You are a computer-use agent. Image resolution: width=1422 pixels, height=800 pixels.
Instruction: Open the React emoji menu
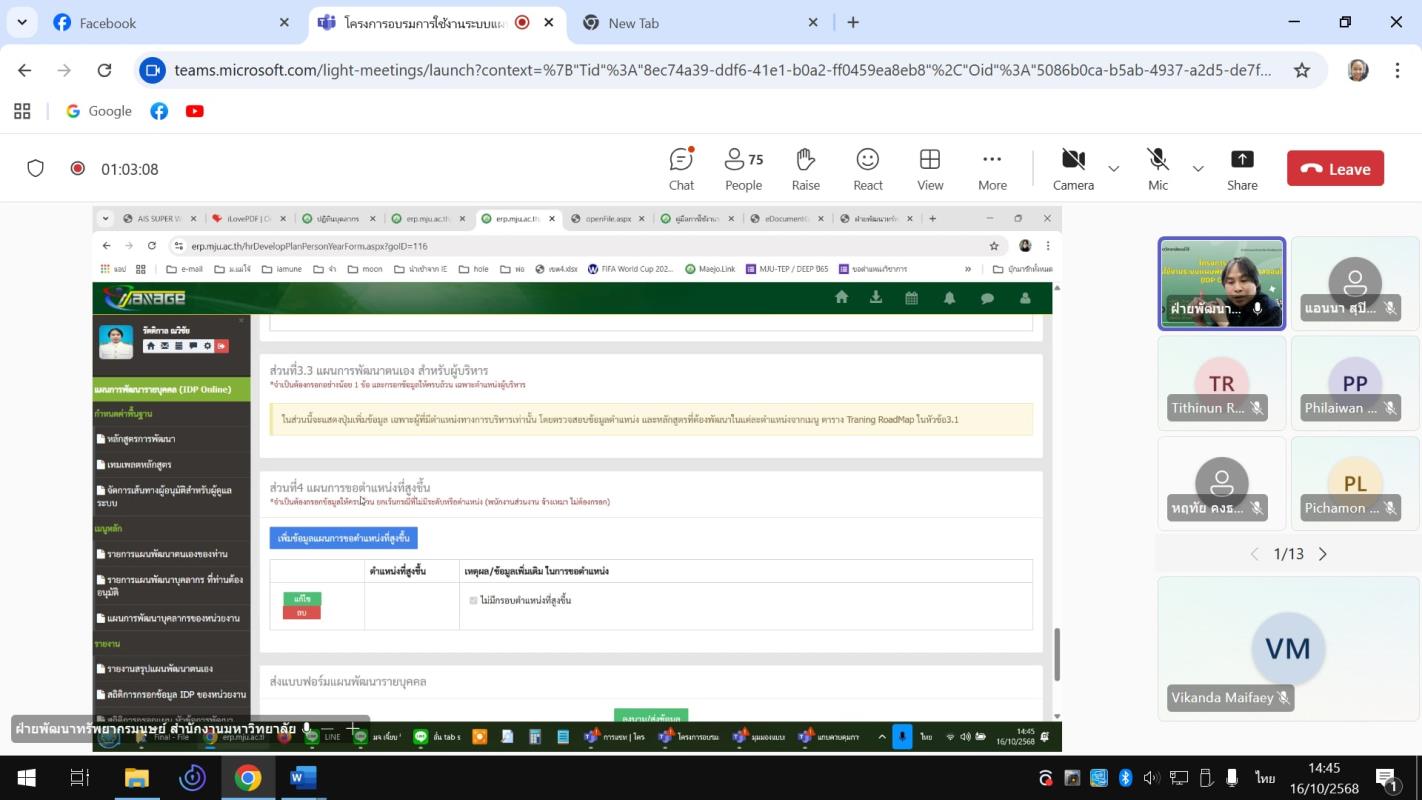tap(867, 169)
